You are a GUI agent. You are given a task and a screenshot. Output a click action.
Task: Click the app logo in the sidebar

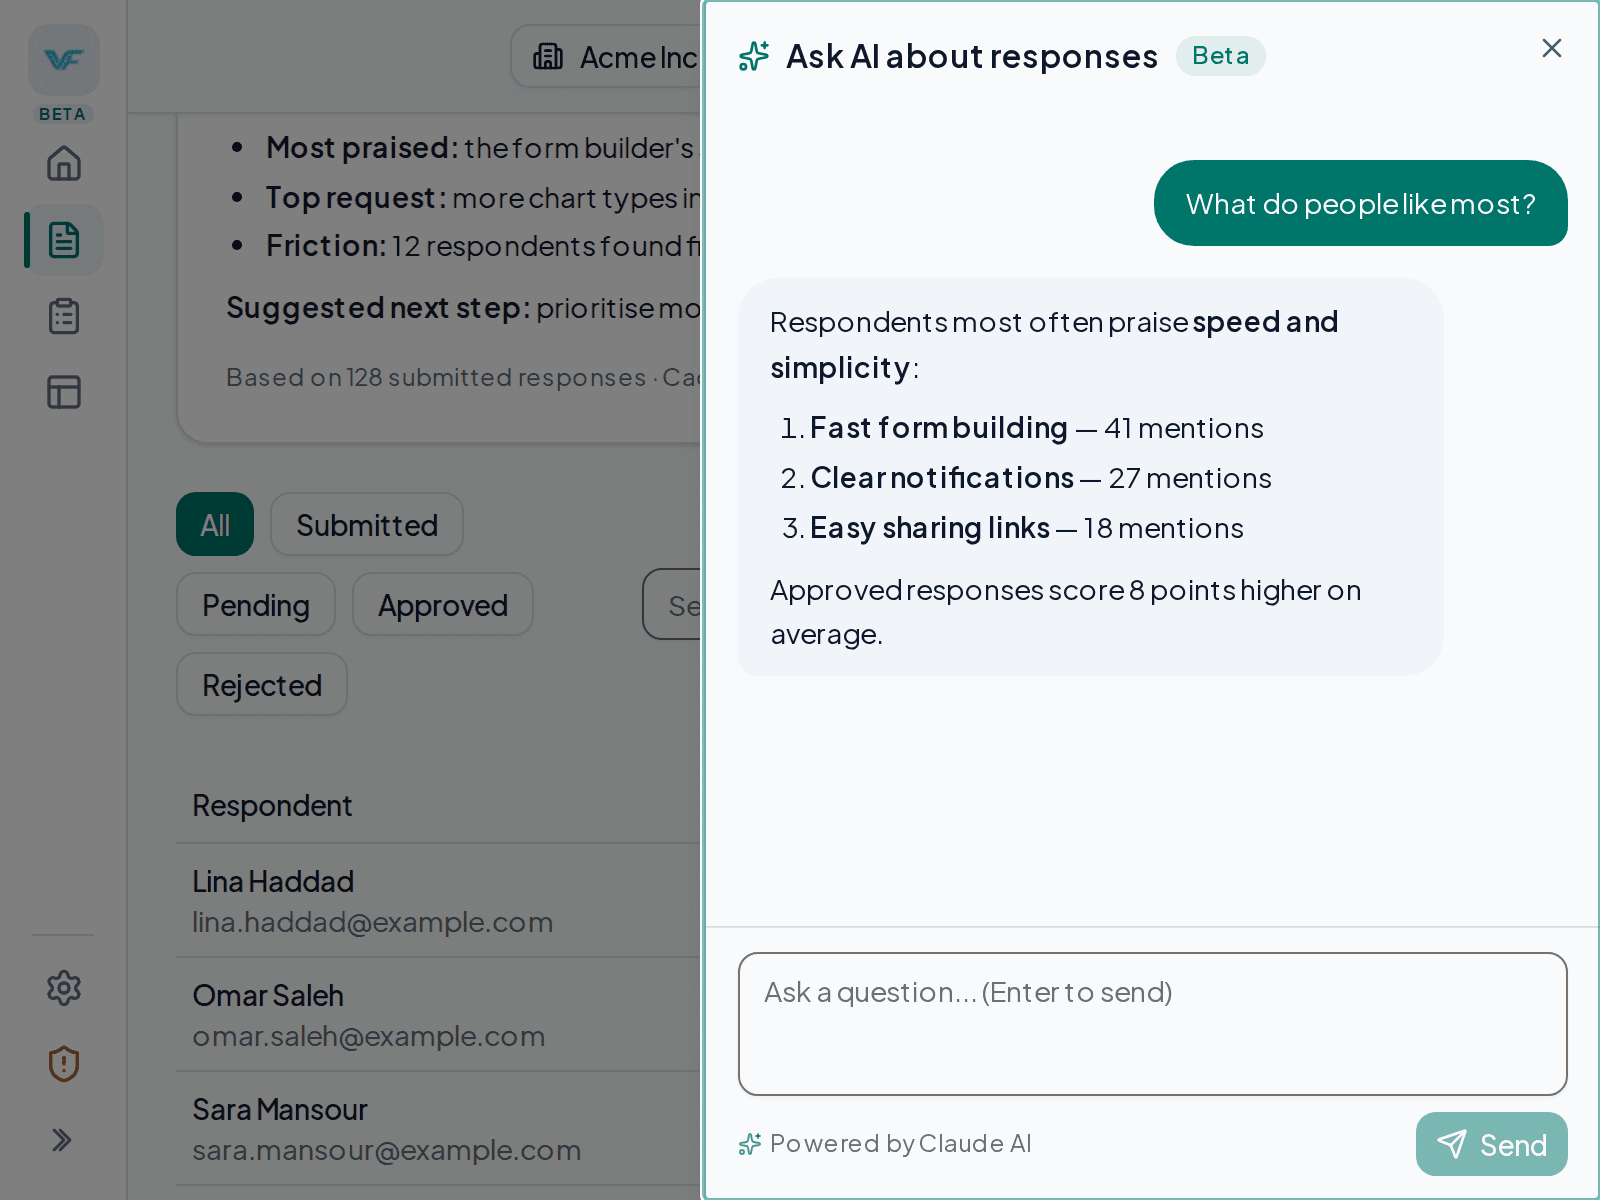(x=64, y=60)
